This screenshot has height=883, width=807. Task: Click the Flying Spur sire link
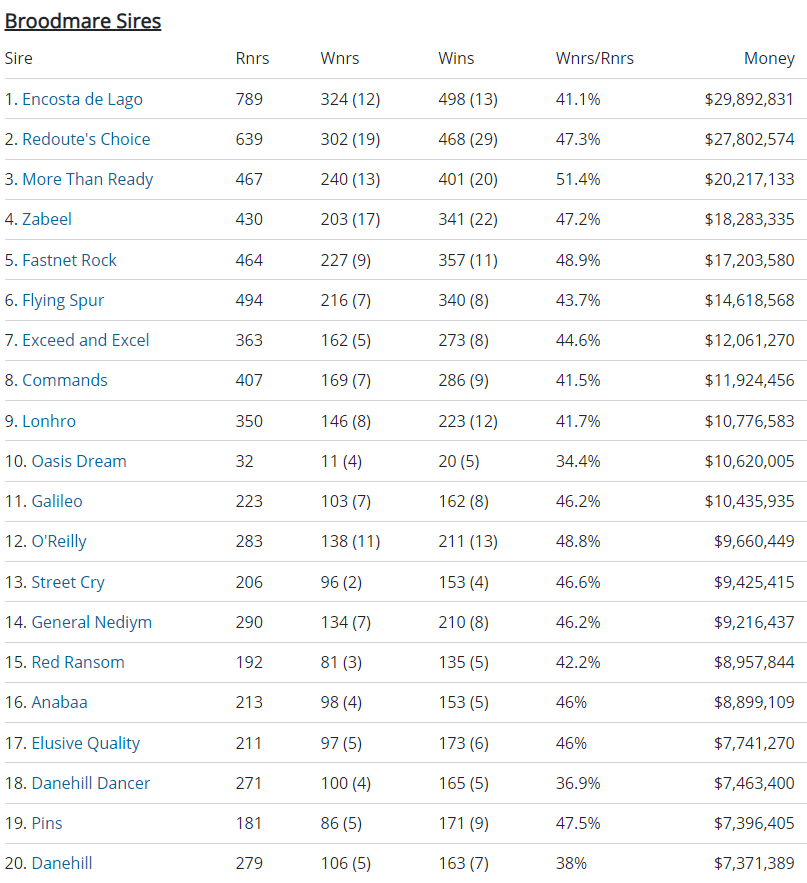[x=63, y=300]
